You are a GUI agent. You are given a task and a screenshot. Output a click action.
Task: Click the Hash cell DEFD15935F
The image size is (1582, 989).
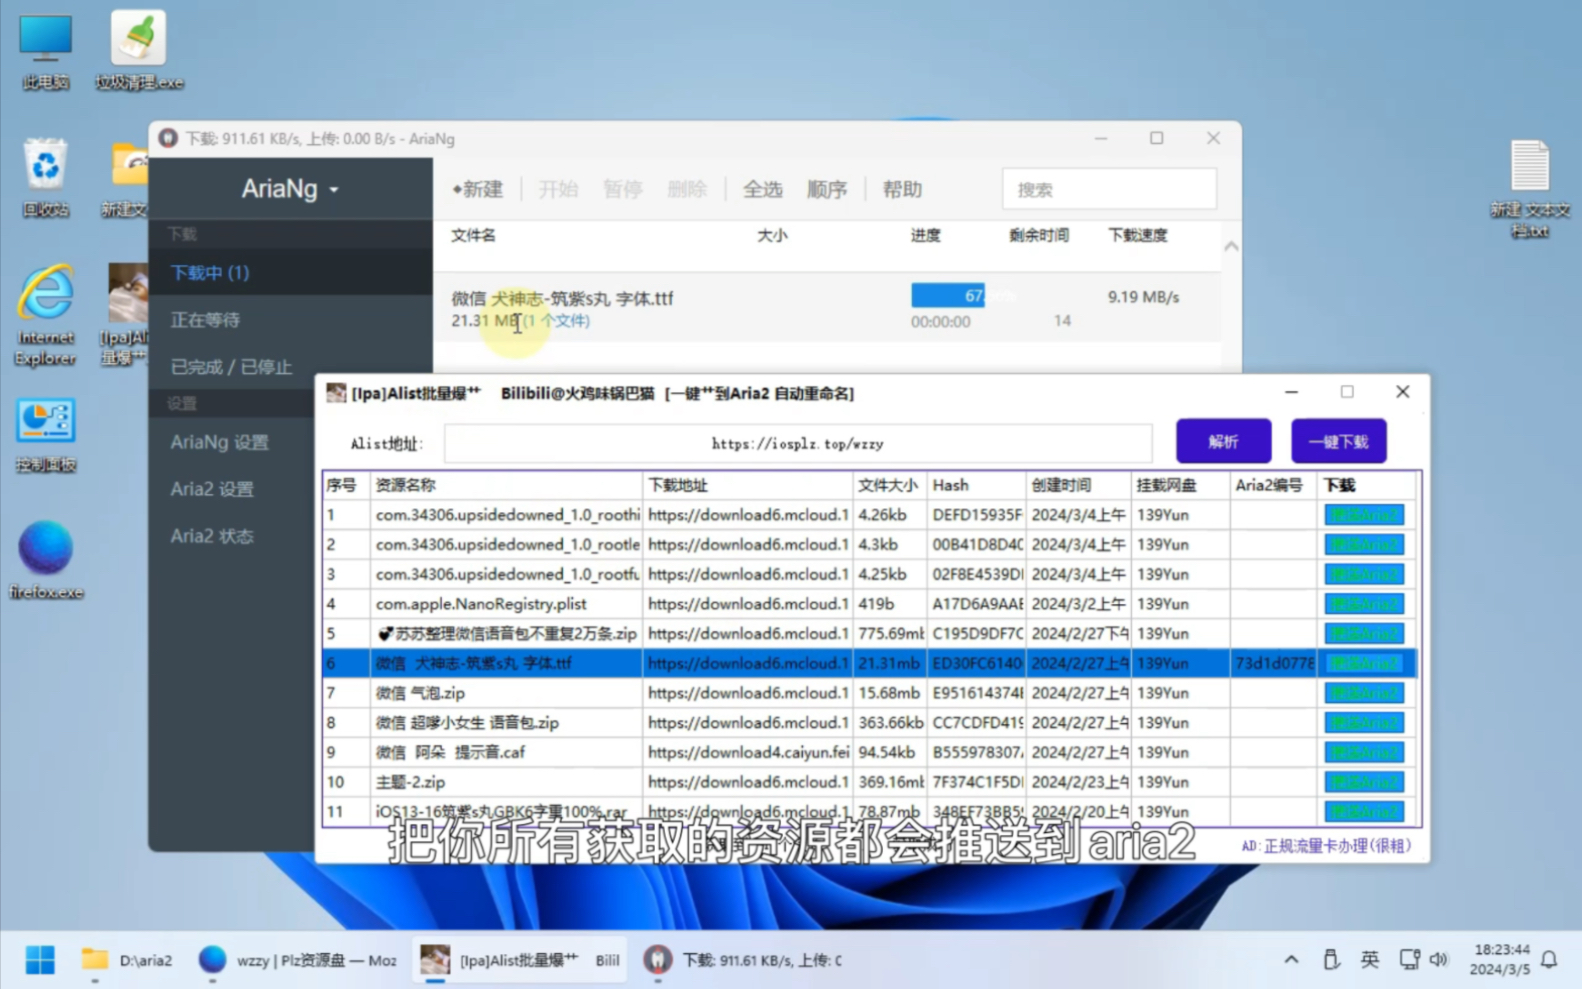click(977, 515)
